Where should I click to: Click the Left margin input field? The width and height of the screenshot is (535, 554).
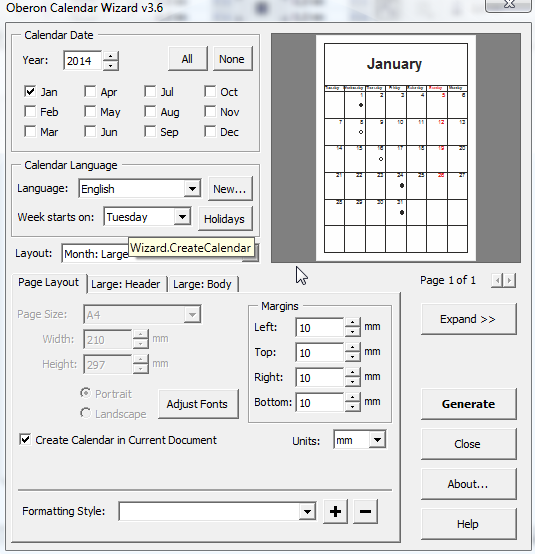[x=319, y=327]
